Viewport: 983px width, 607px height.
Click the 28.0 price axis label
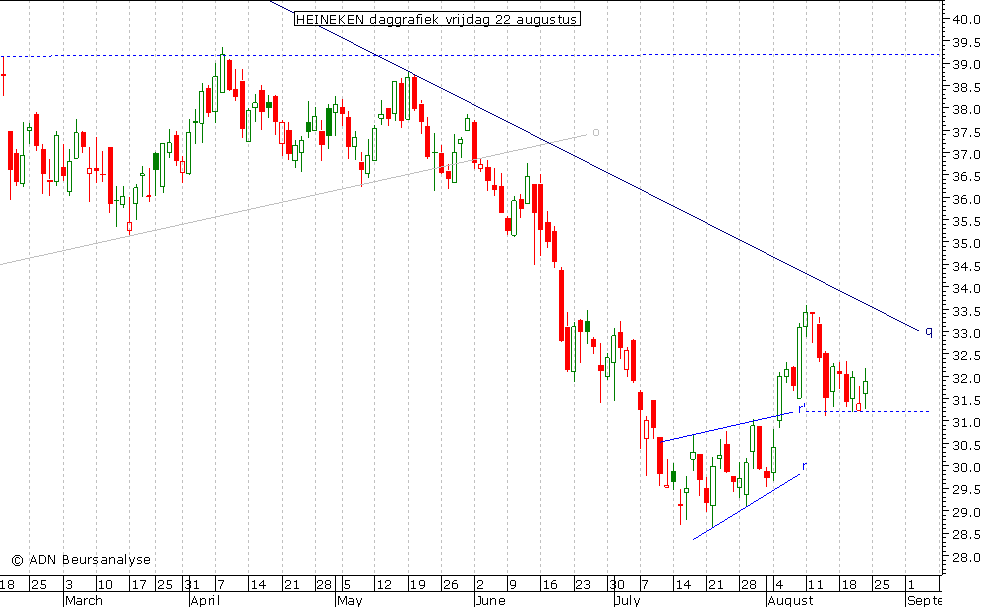coord(966,557)
